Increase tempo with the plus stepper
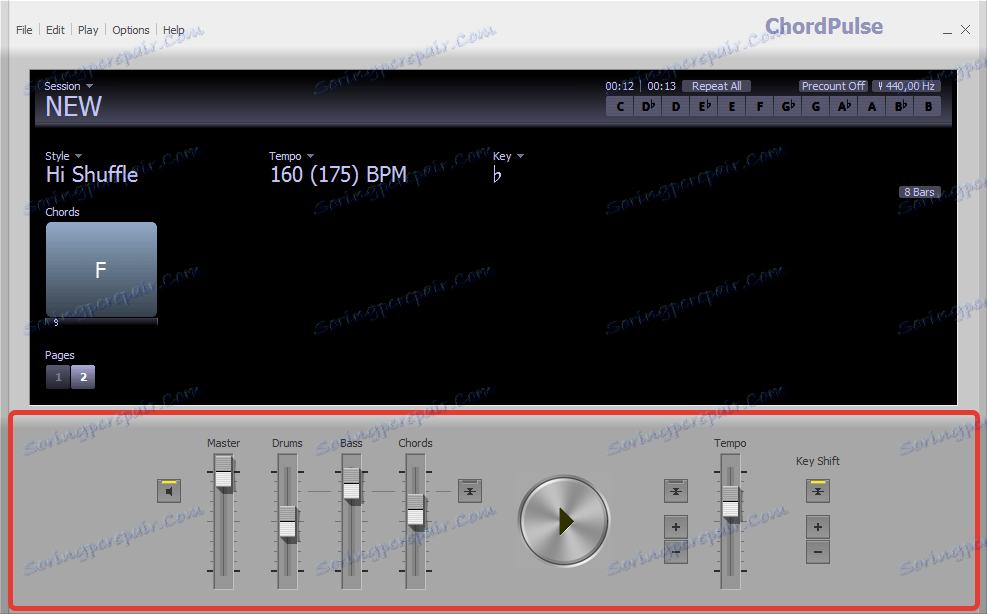 (675, 527)
